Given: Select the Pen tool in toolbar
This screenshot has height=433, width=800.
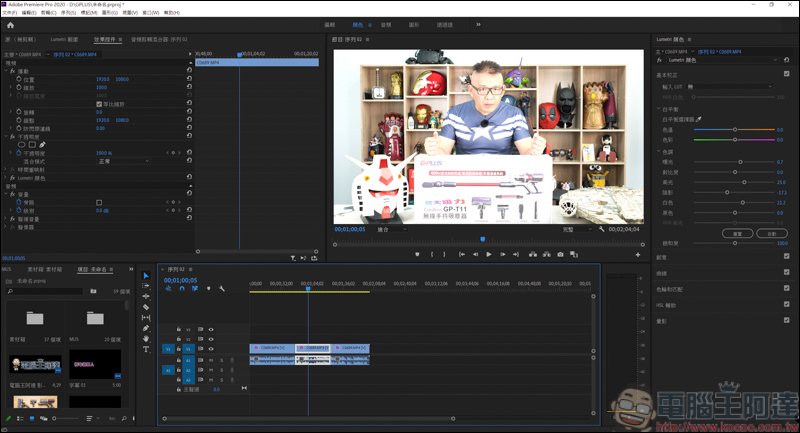Looking at the screenshot, I should tap(146, 328).
